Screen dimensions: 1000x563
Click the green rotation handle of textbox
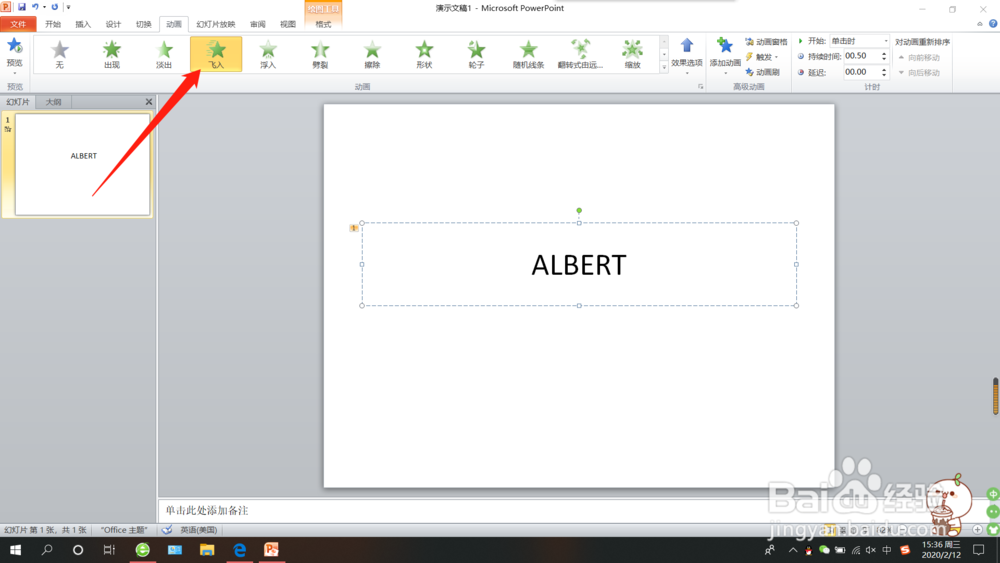tap(579, 210)
